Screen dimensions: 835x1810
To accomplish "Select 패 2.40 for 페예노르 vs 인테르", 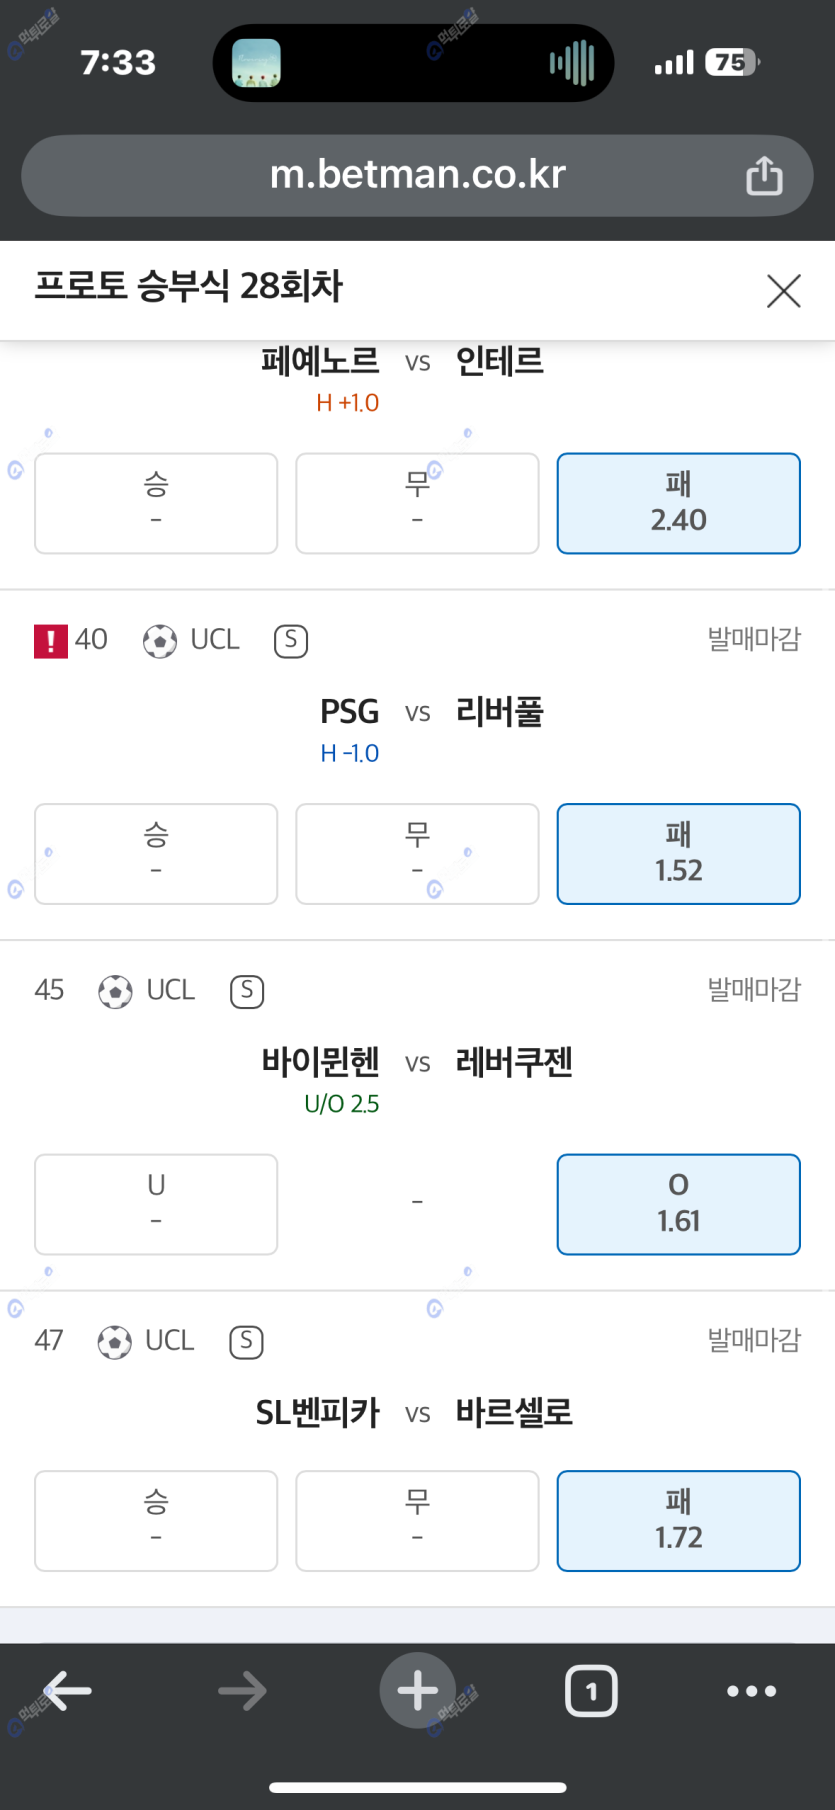I will click(x=678, y=503).
